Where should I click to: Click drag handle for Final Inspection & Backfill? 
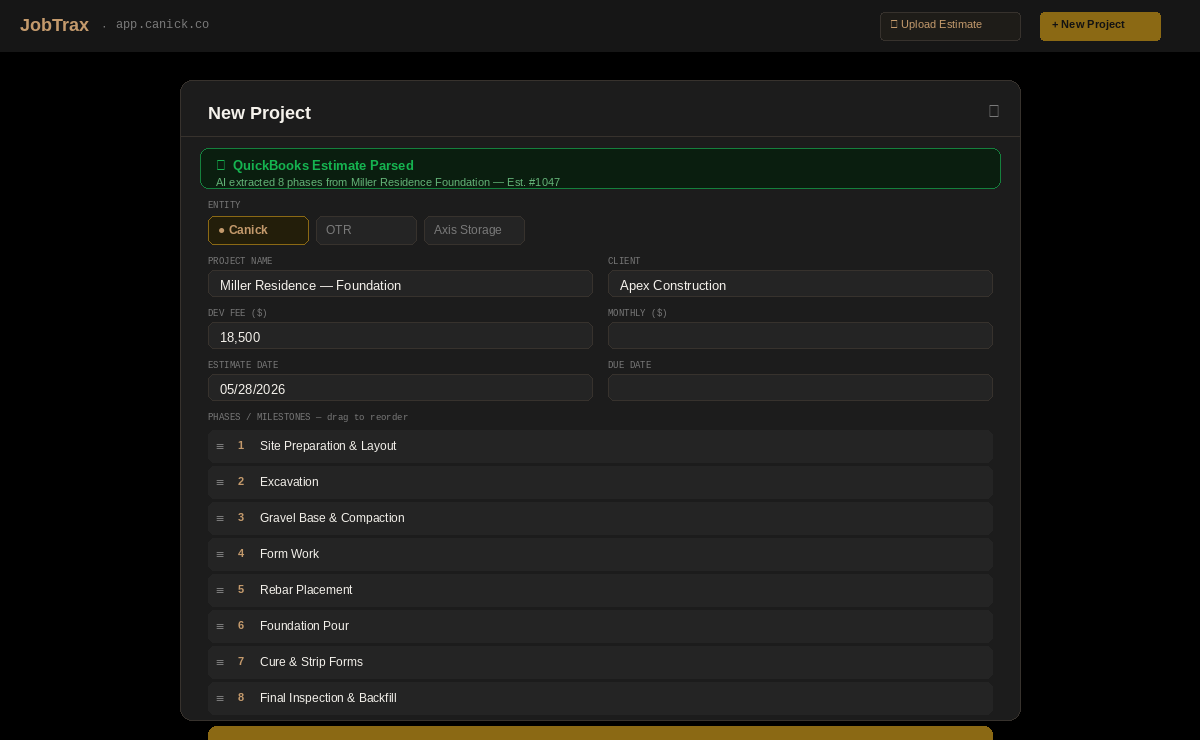(x=220, y=698)
